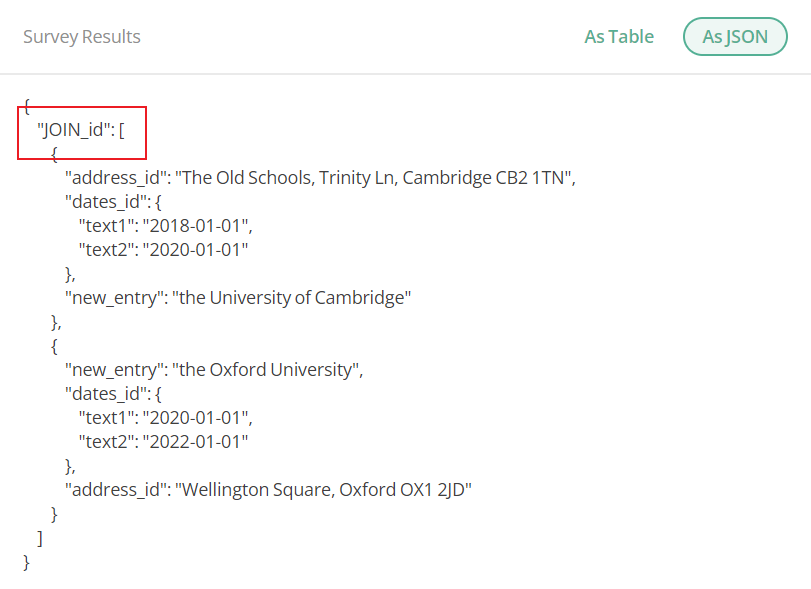Click the closing bracket of JOIN_id array
The image size is (811, 589).
(41, 537)
